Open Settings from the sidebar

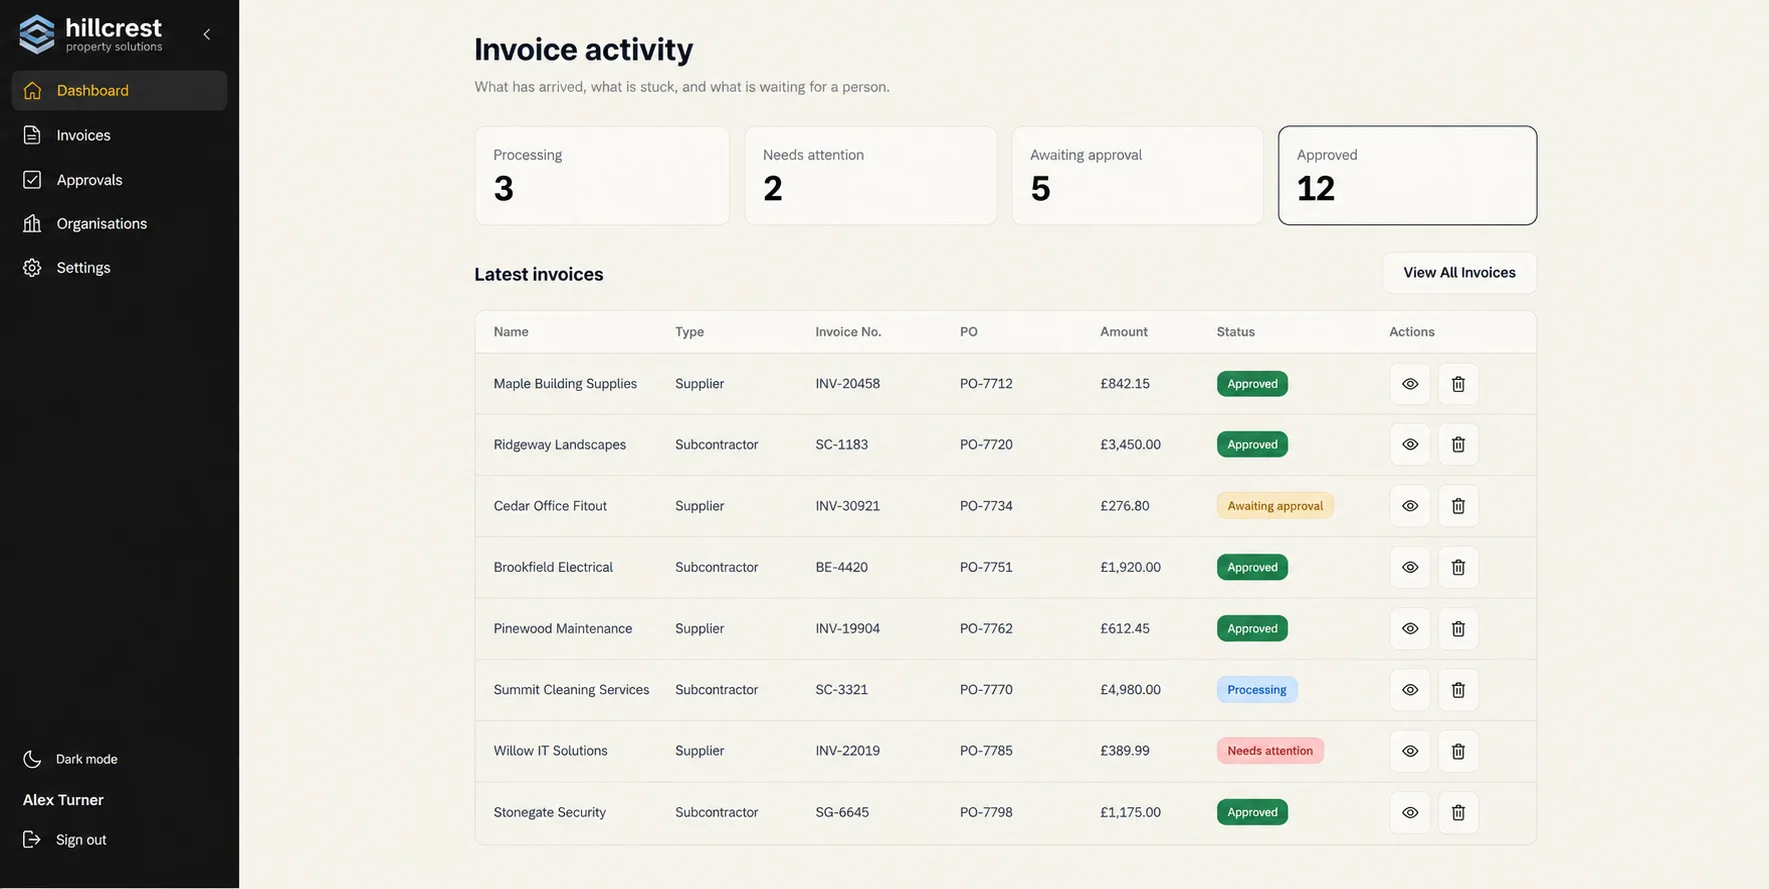[119, 268]
